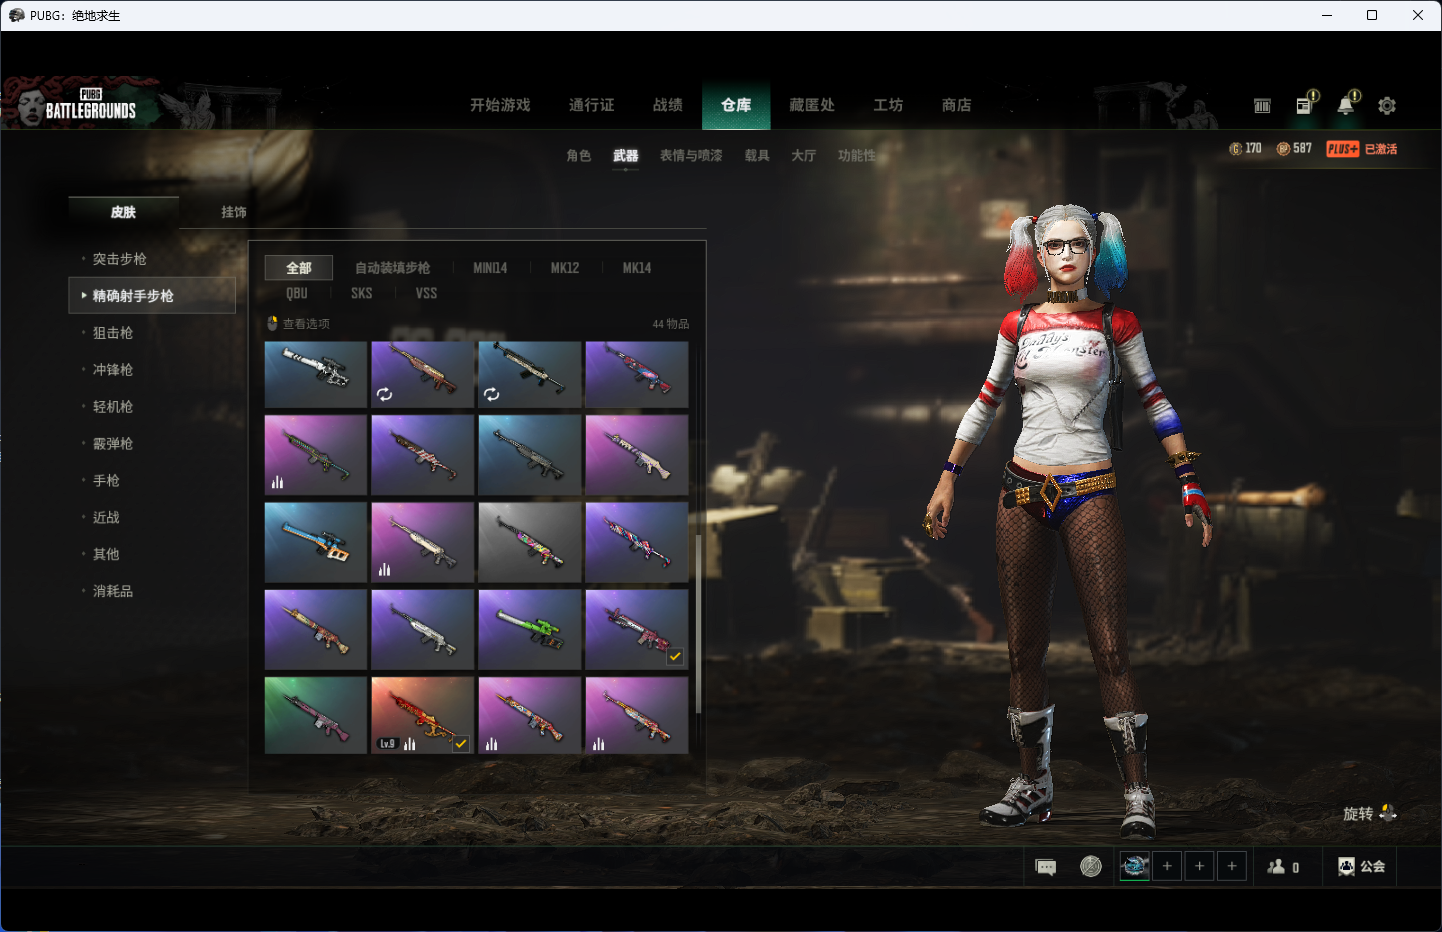Open the 藏匿处 tab

[x=812, y=105]
